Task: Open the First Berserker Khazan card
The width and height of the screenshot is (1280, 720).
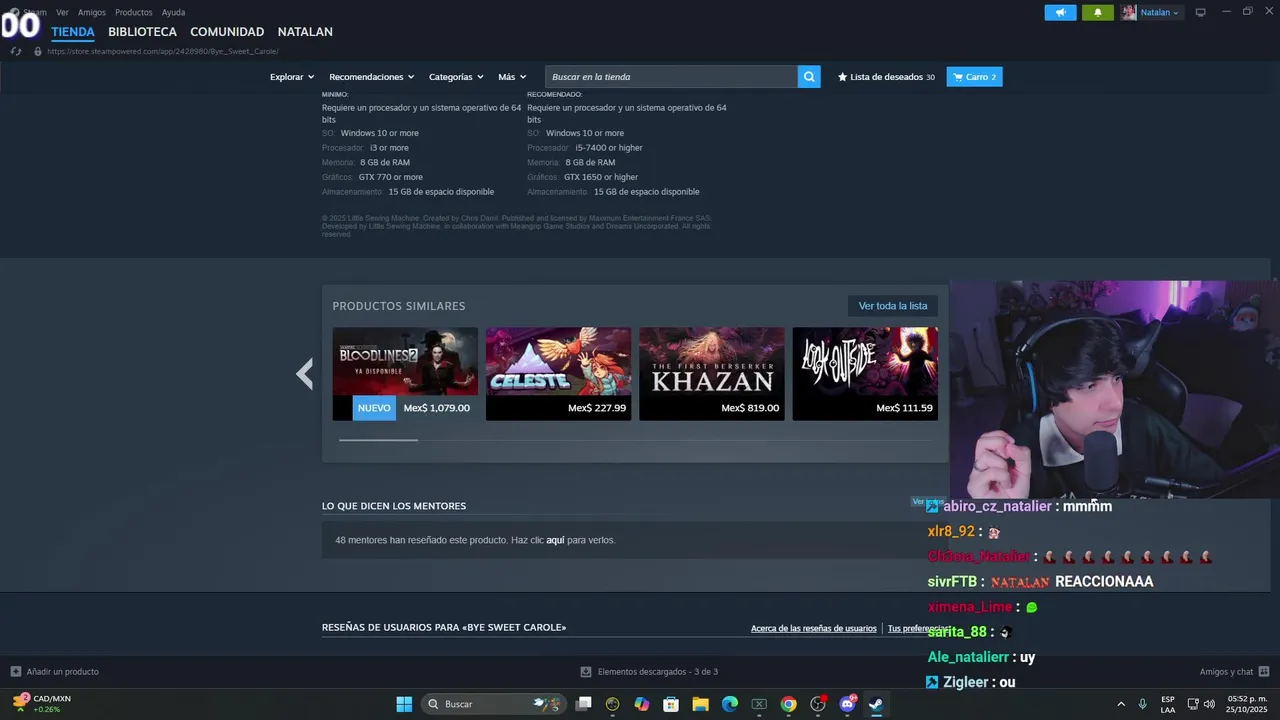Action: (x=712, y=374)
